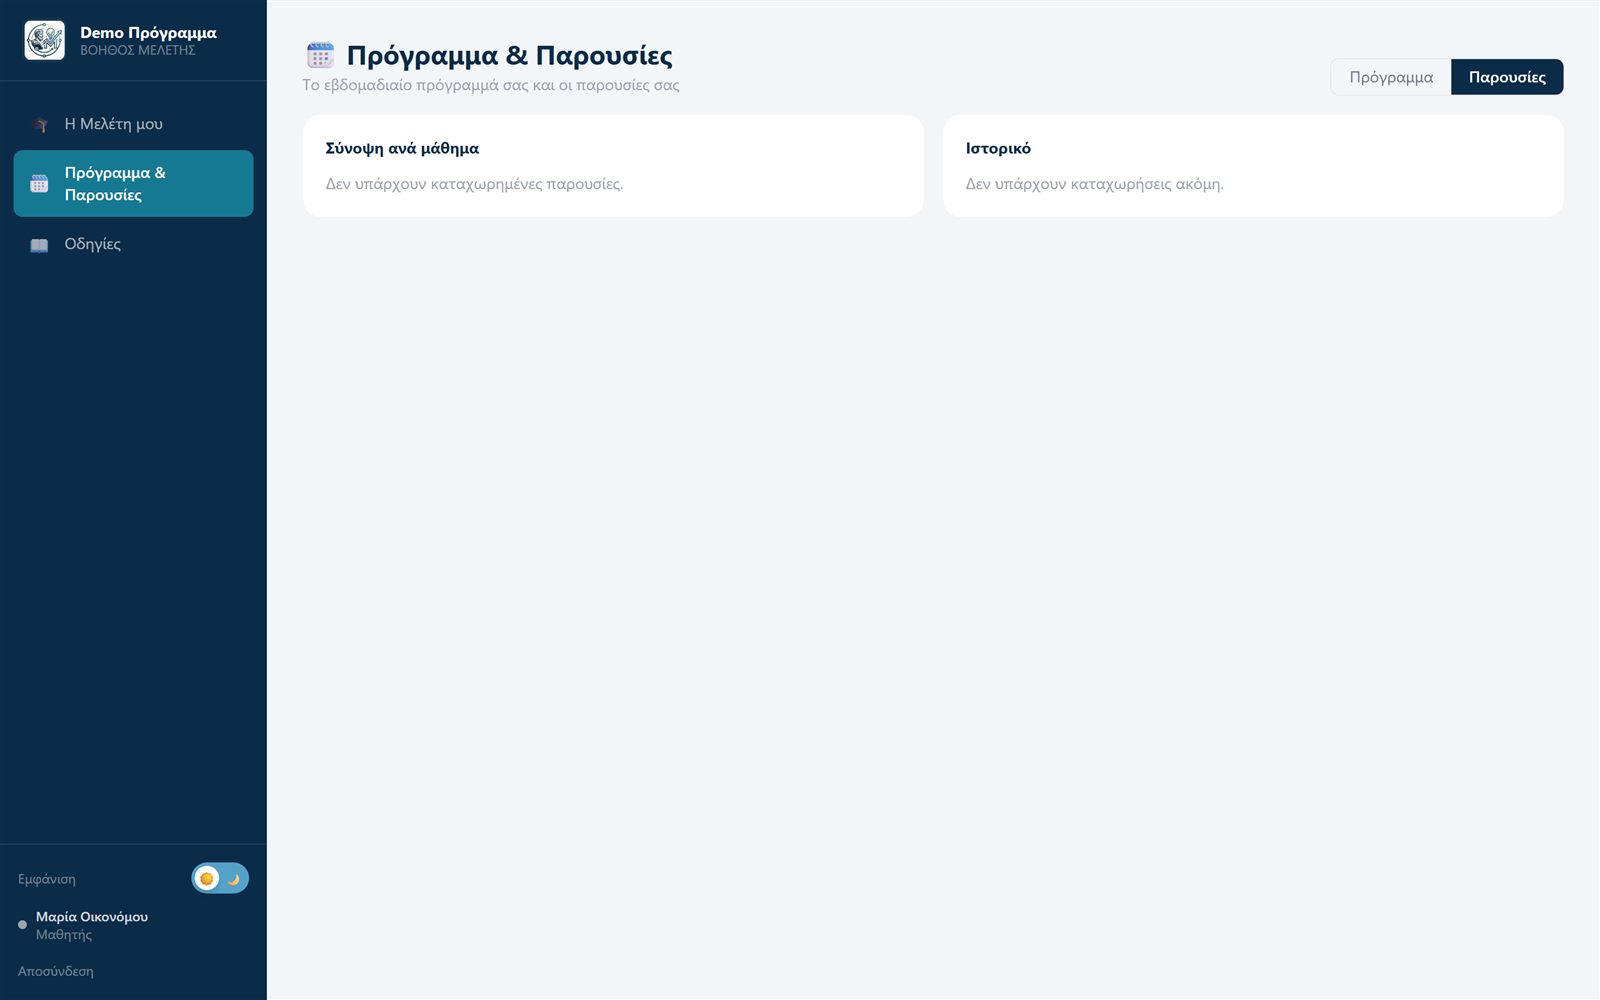Image resolution: width=1600 pixels, height=1000 pixels.
Task: Open the Οδηγίες sidebar page
Action: 133,244
